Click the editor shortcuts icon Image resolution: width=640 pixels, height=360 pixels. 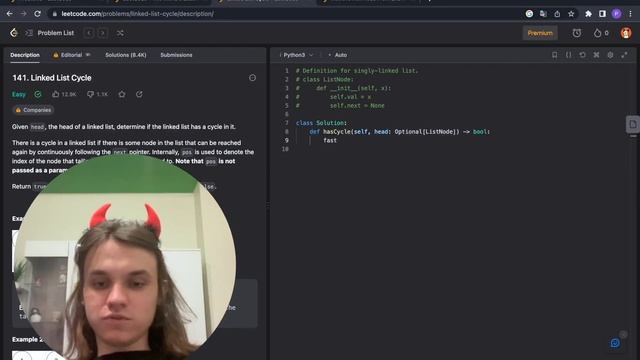point(596,55)
